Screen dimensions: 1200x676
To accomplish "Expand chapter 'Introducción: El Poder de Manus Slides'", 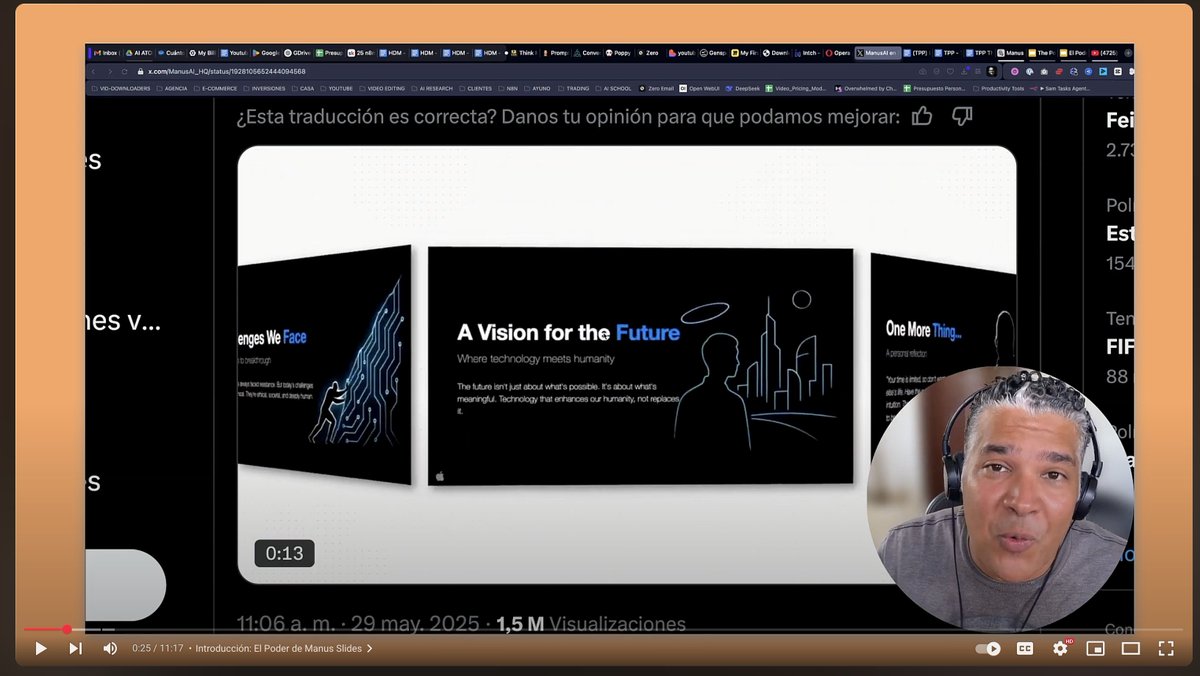I will [x=284, y=648].
